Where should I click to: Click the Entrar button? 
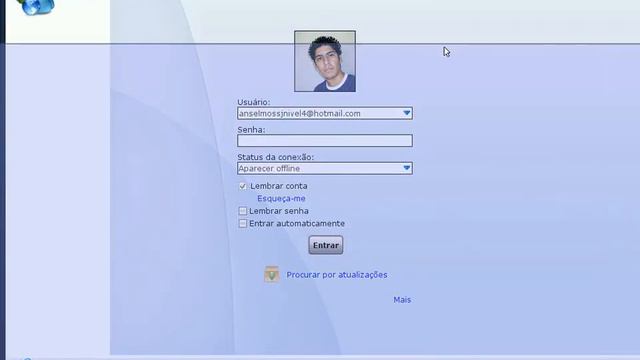[x=326, y=245]
